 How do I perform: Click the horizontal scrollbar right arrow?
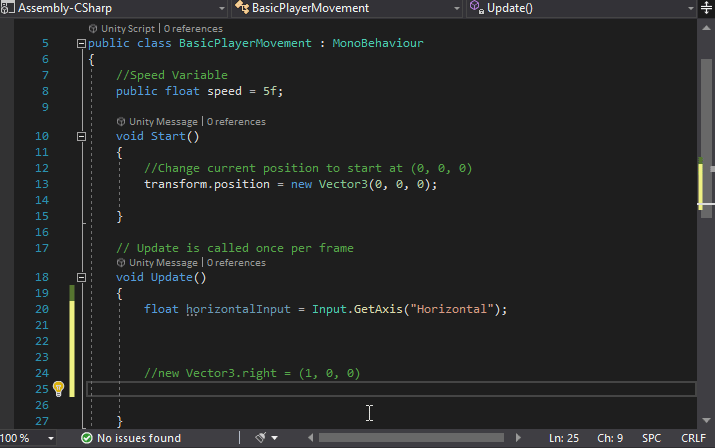point(518,438)
